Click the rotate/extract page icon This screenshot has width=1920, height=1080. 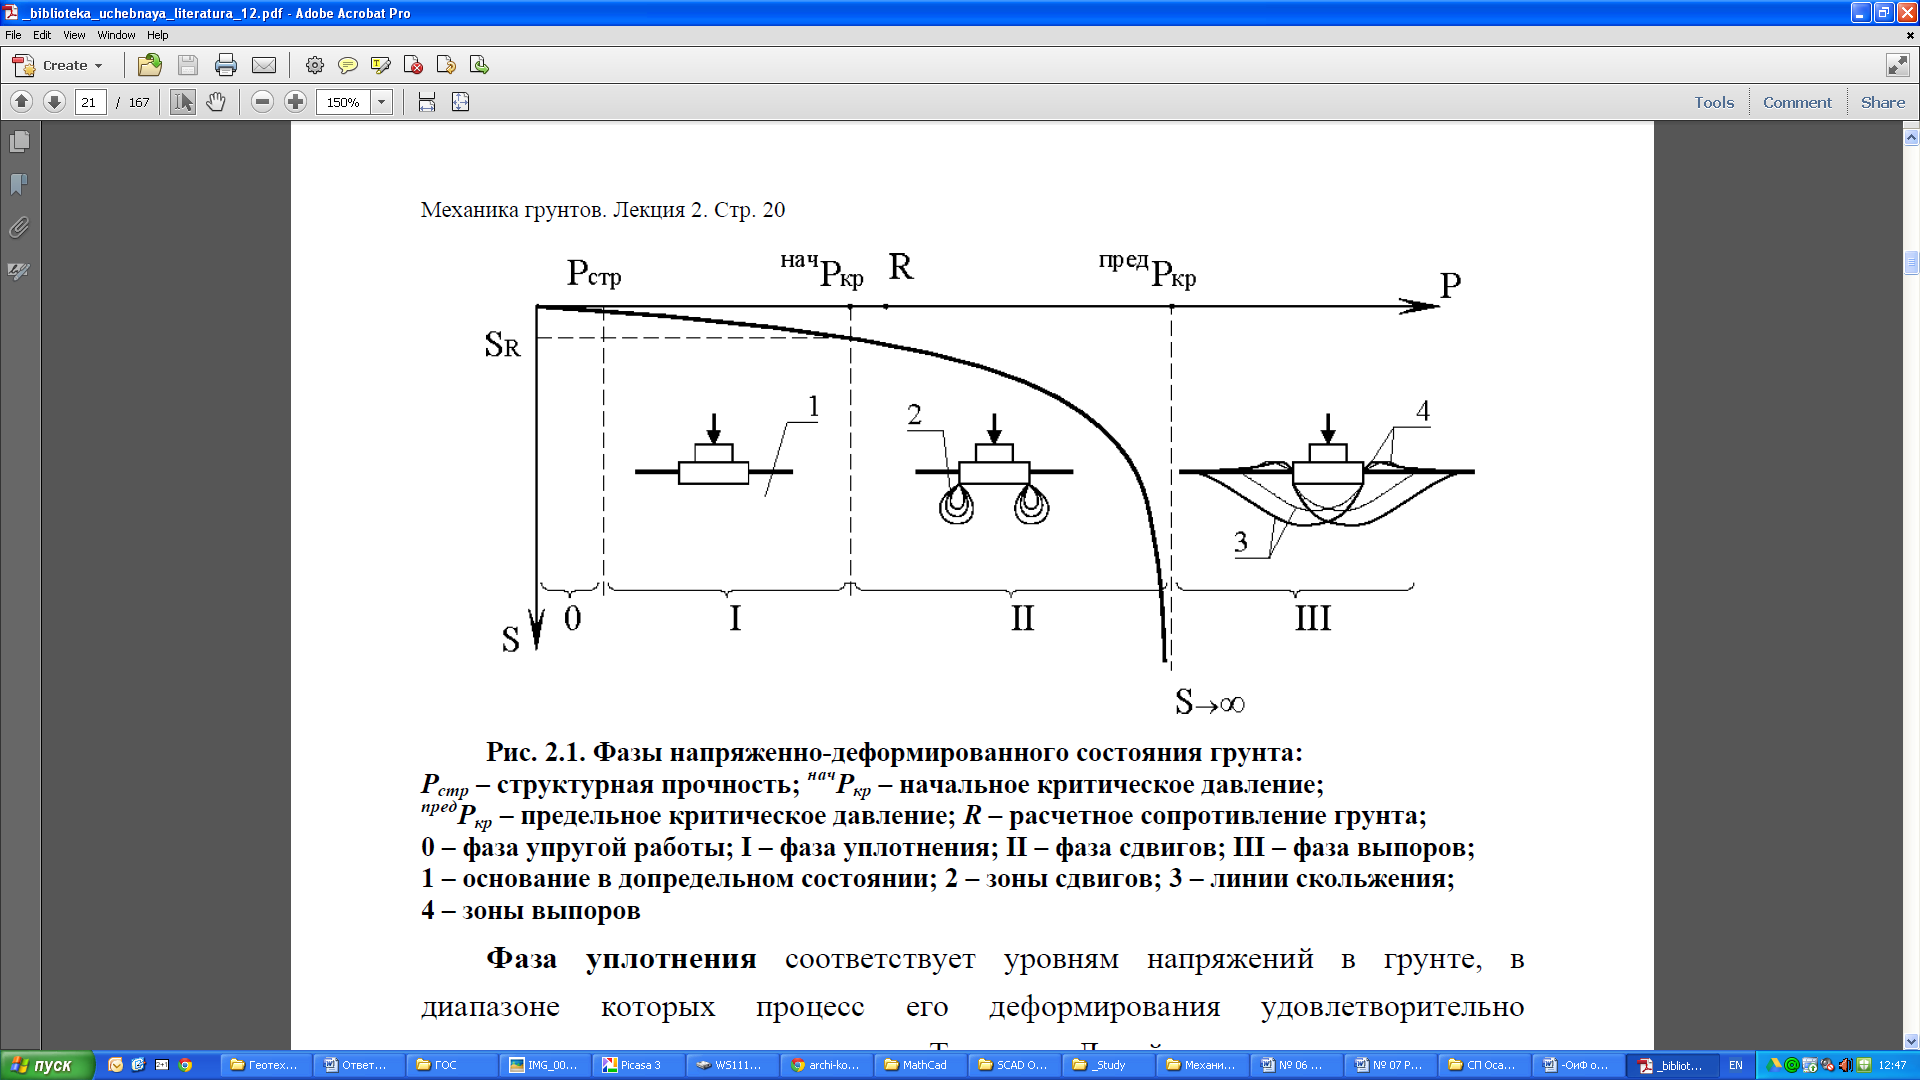[x=446, y=65]
